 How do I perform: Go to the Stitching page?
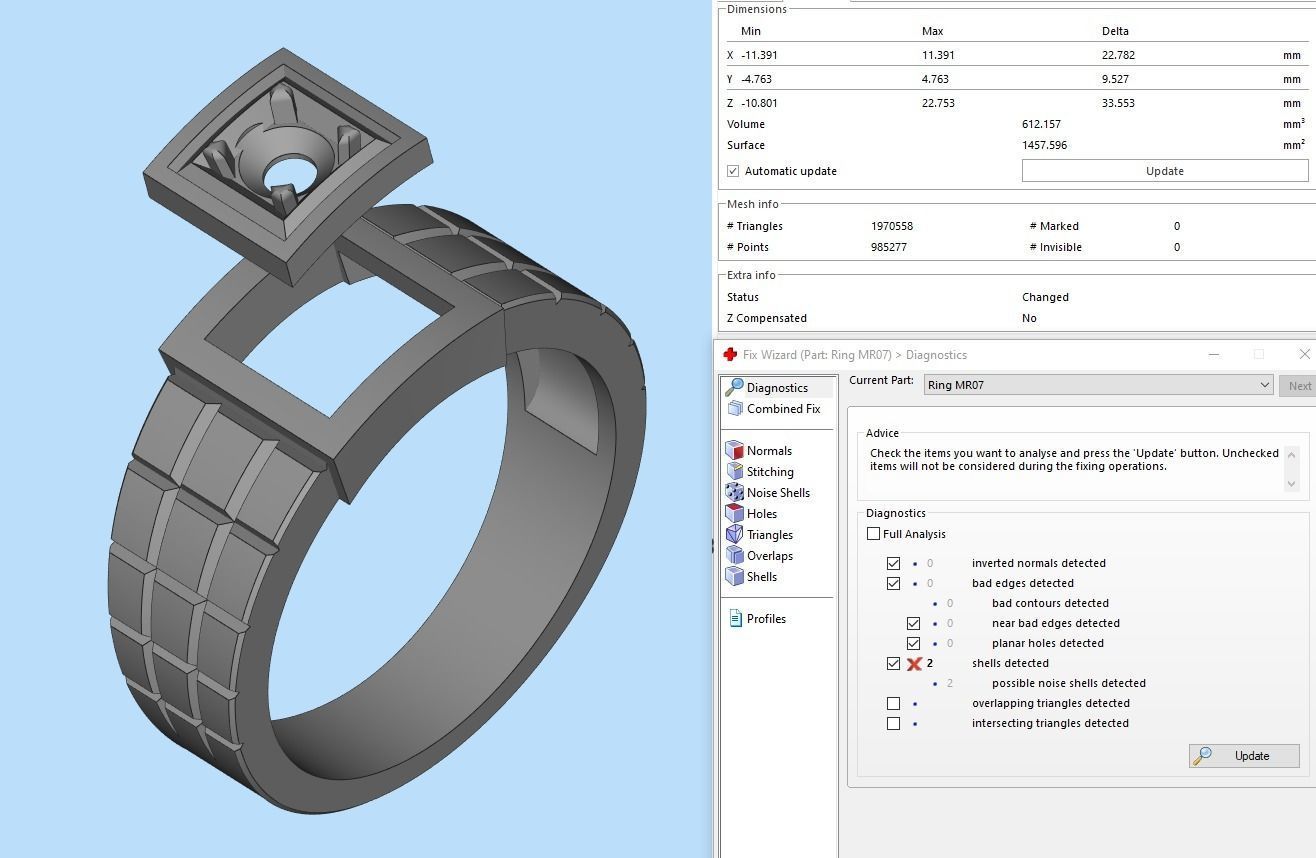click(x=770, y=471)
